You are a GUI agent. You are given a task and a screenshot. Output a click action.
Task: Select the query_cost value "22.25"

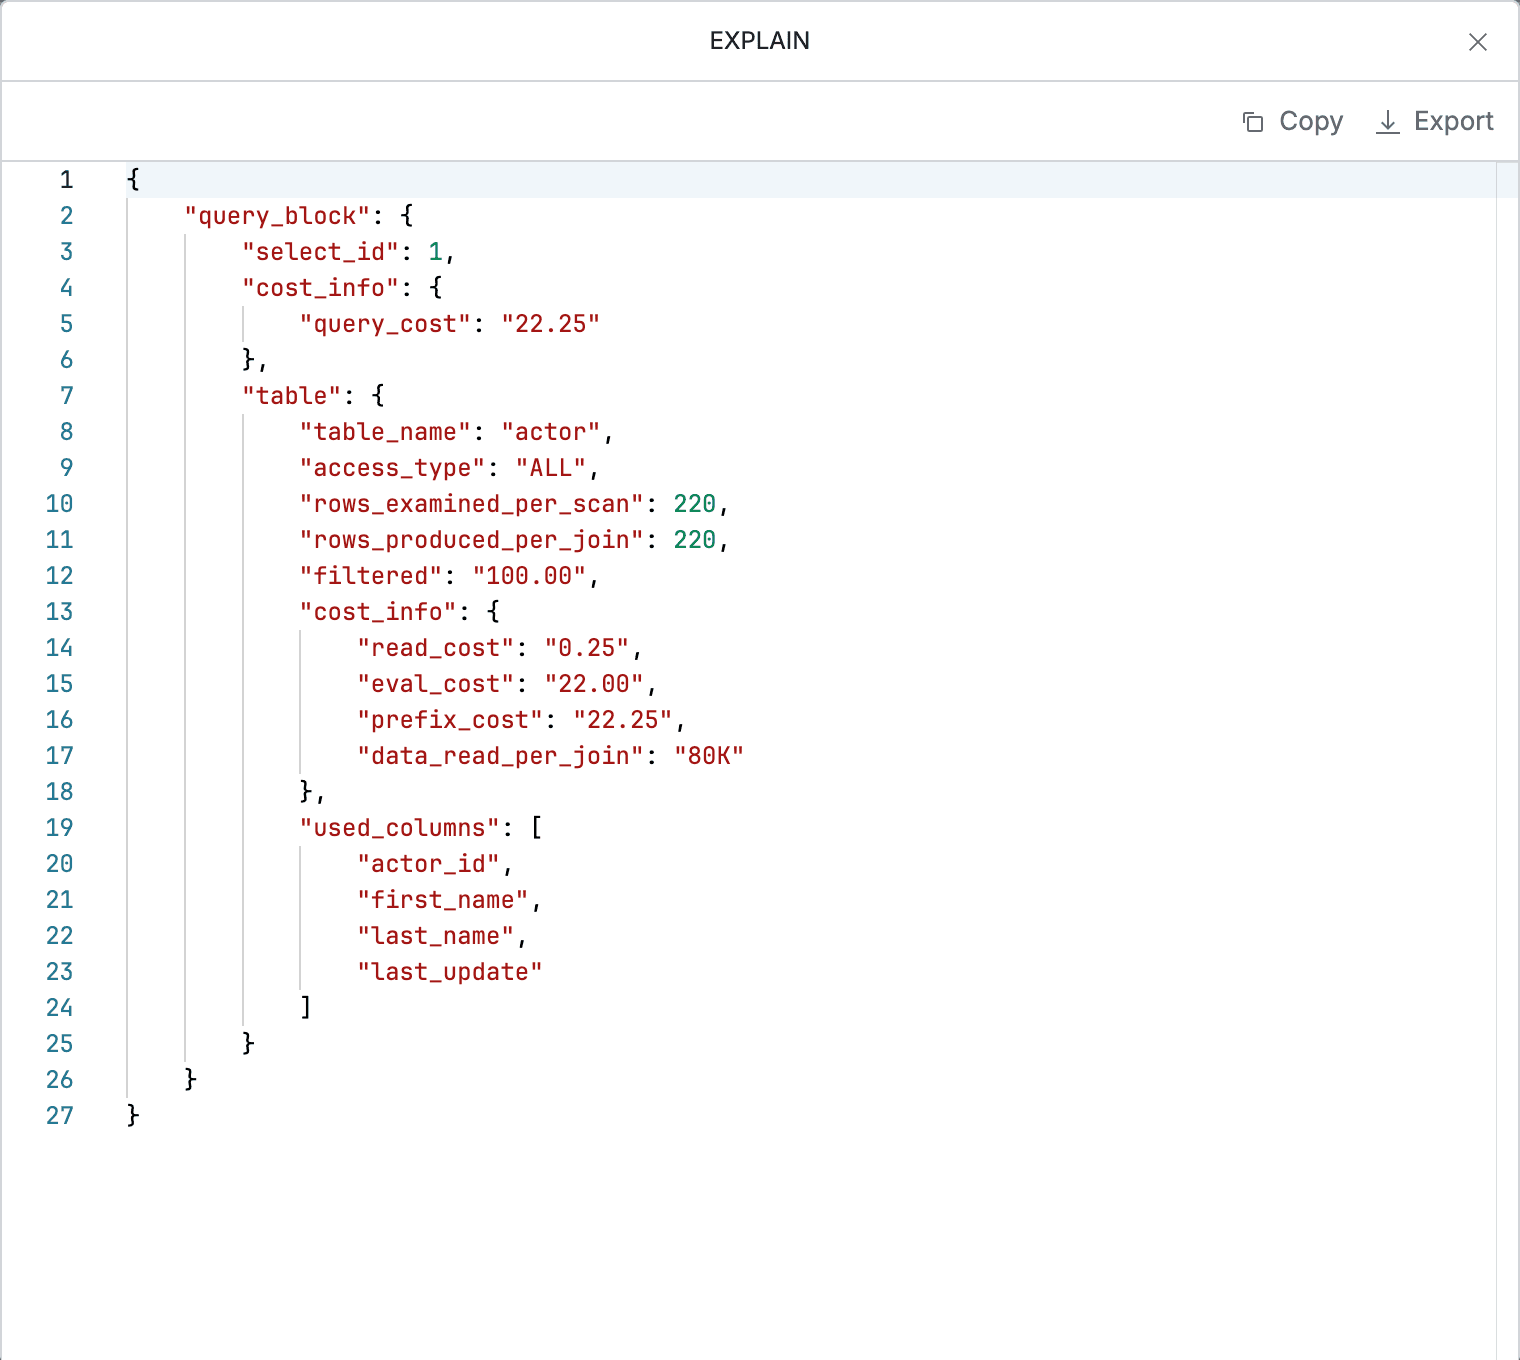(549, 323)
